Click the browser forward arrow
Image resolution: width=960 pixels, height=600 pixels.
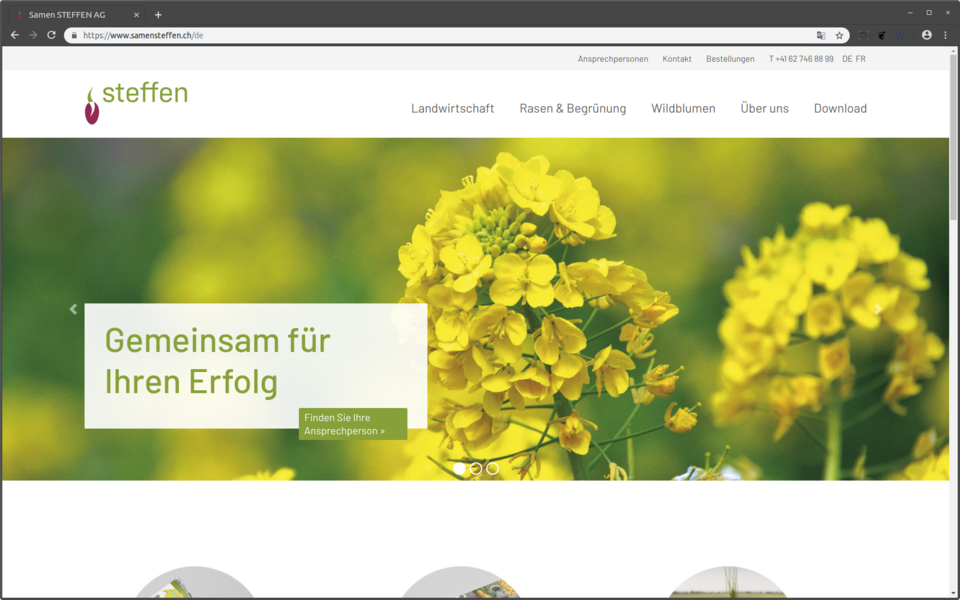pyautogui.click(x=33, y=36)
